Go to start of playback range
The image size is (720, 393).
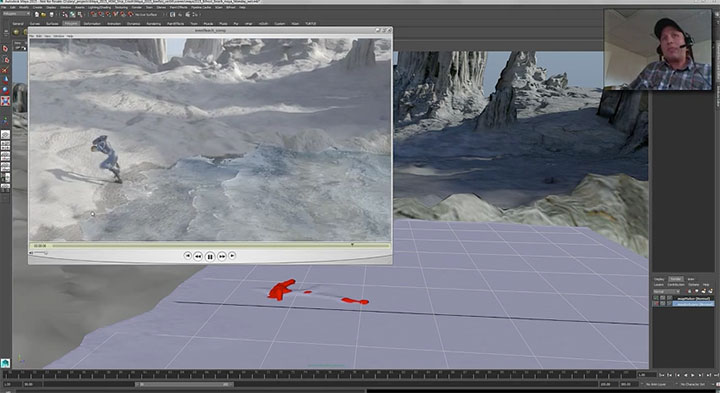[661, 375]
